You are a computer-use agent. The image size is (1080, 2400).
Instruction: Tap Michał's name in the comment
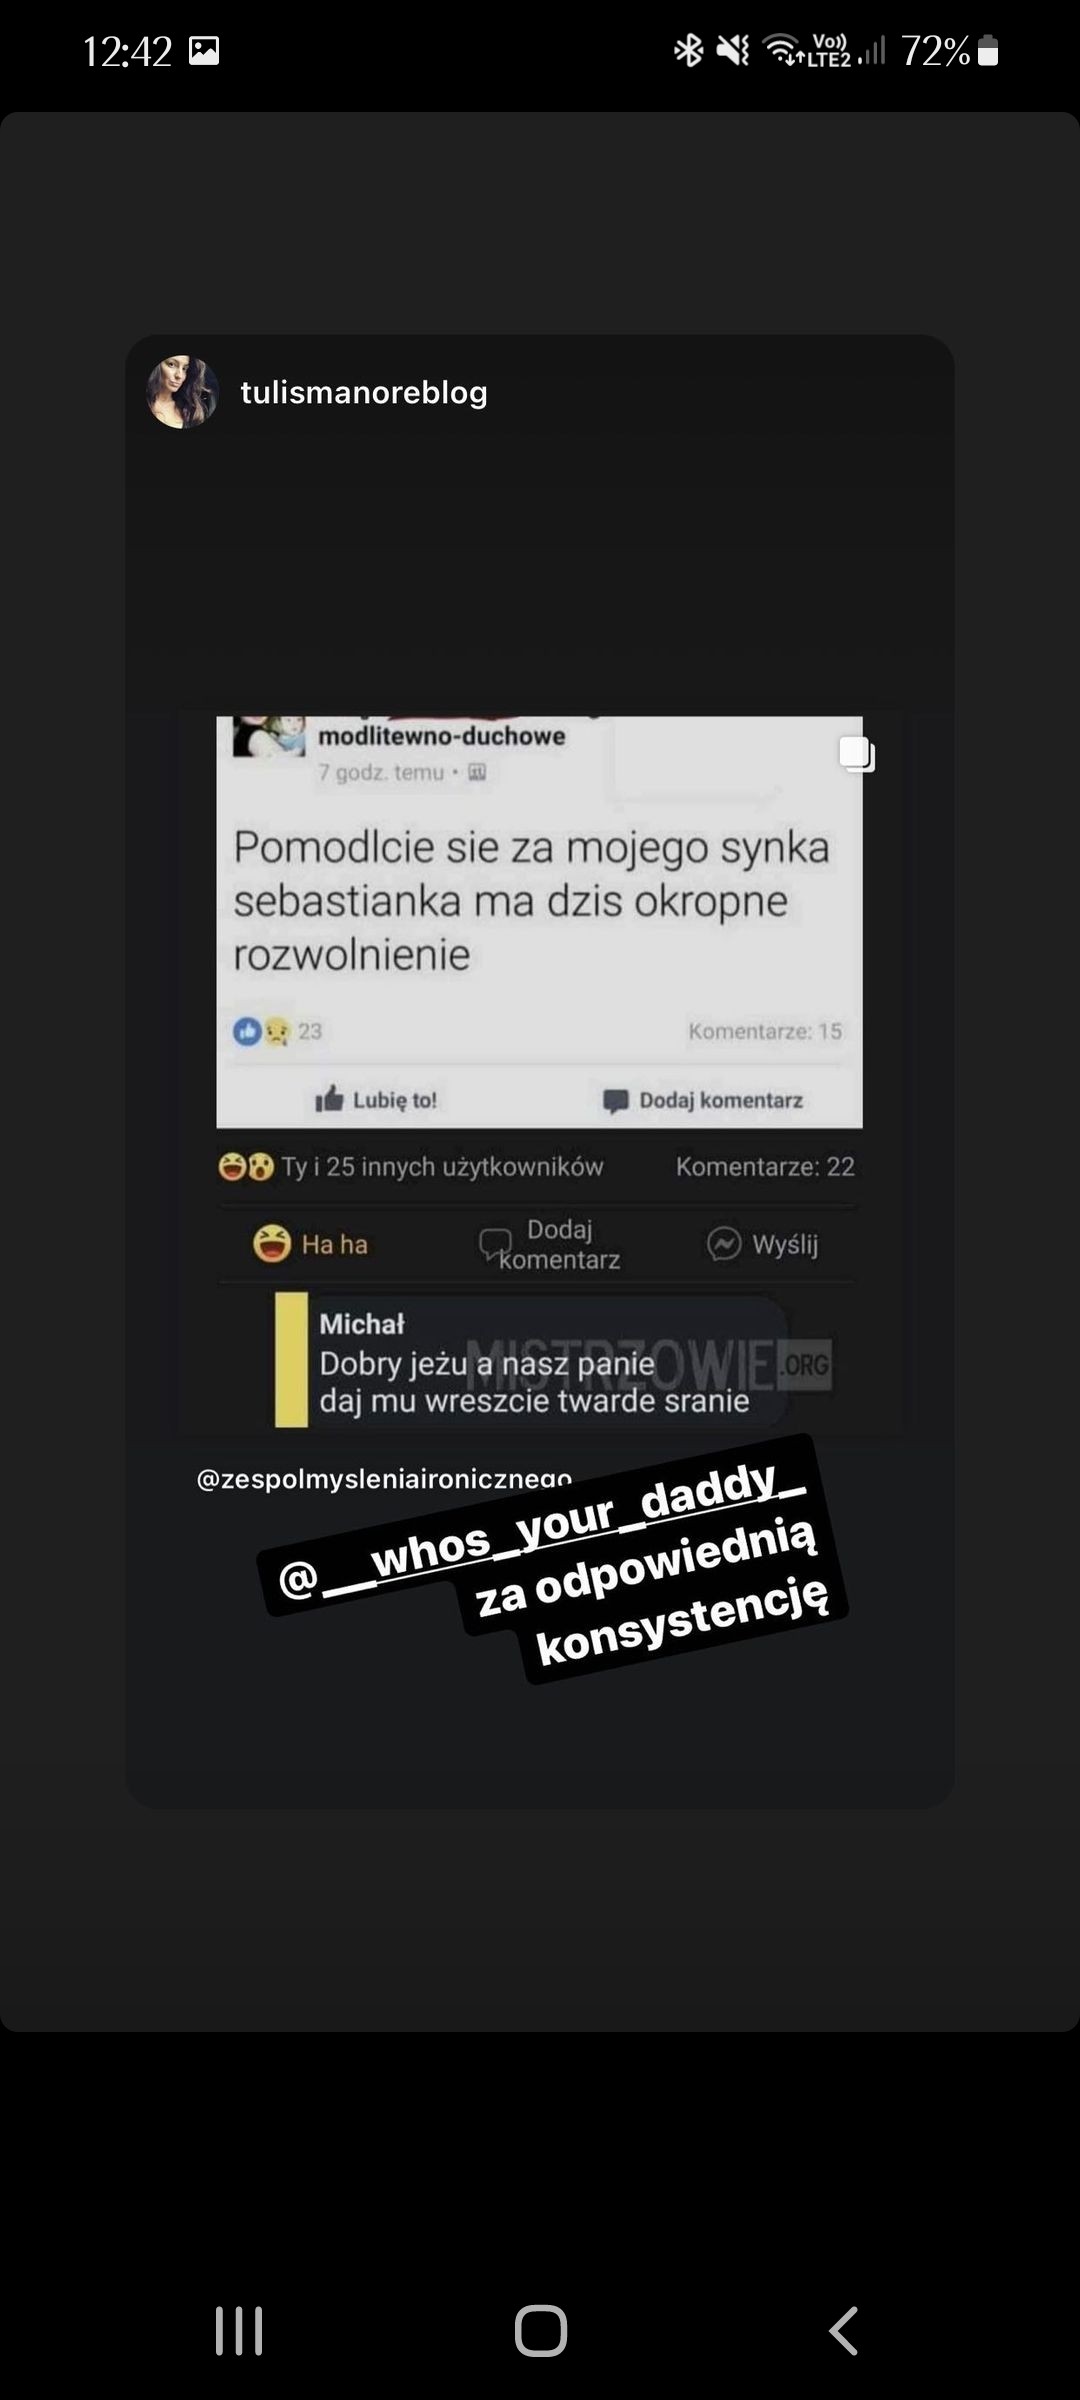pos(362,1324)
